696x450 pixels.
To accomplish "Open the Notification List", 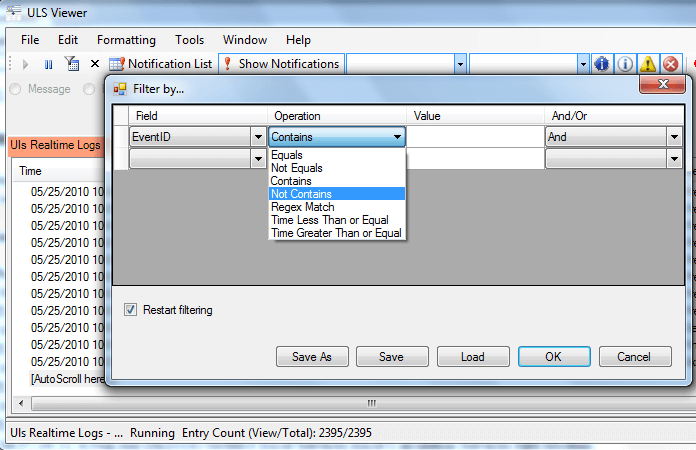I will click(x=162, y=64).
